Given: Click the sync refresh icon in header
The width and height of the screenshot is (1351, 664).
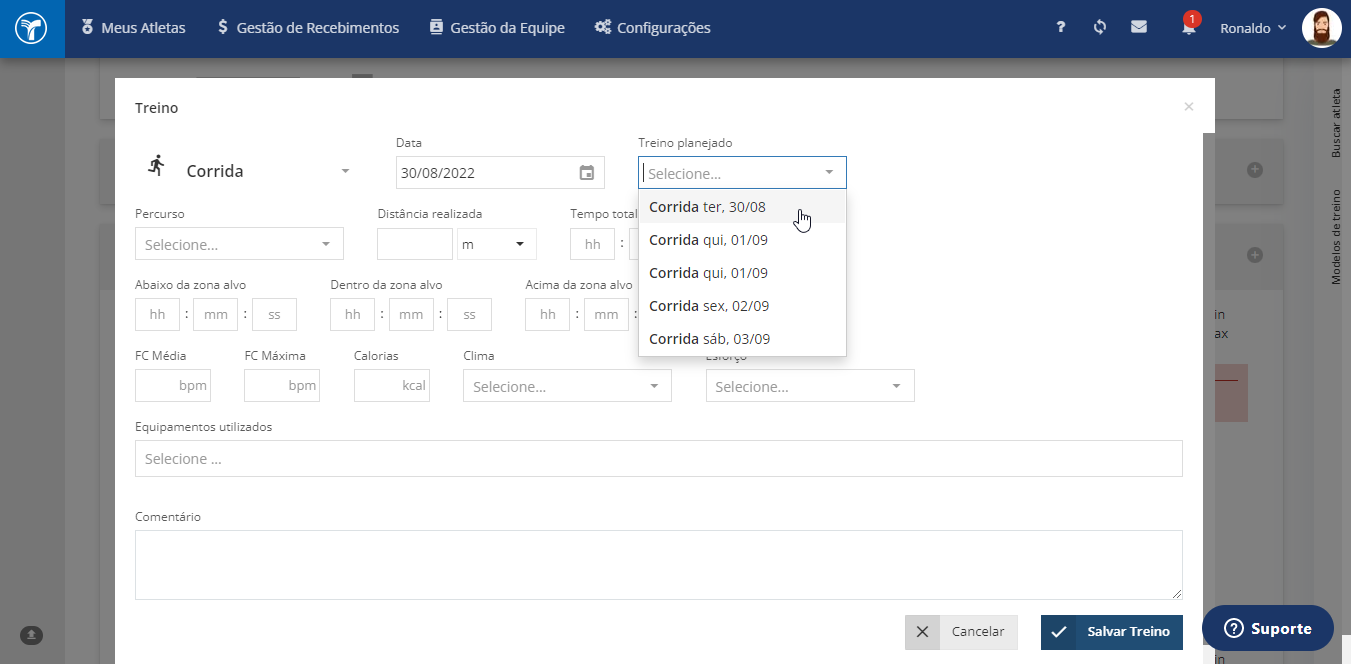Looking at the screenshot, I should [x=1100, y=28].
